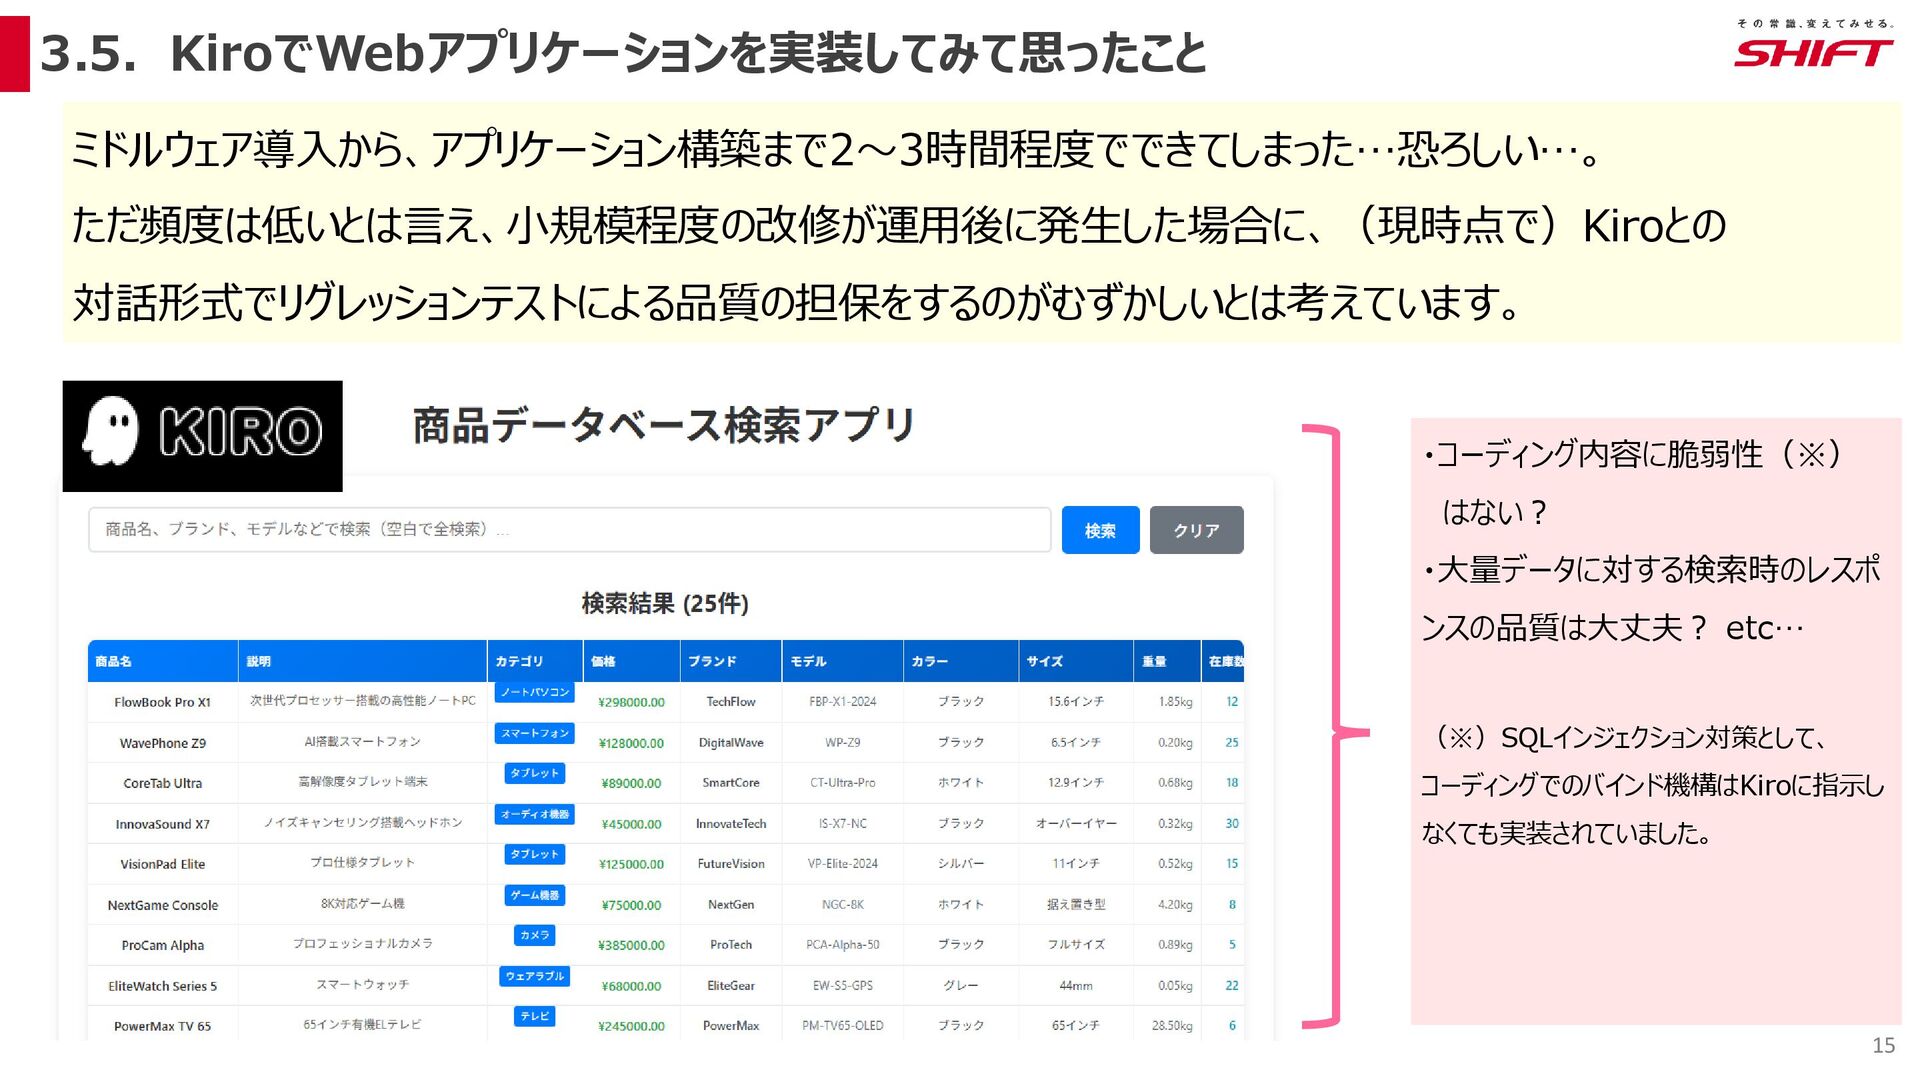This screenshot has height=1080, width=1920.
Task: Click the stock count 30 for InnovaSound X7
Action: 1231,823
